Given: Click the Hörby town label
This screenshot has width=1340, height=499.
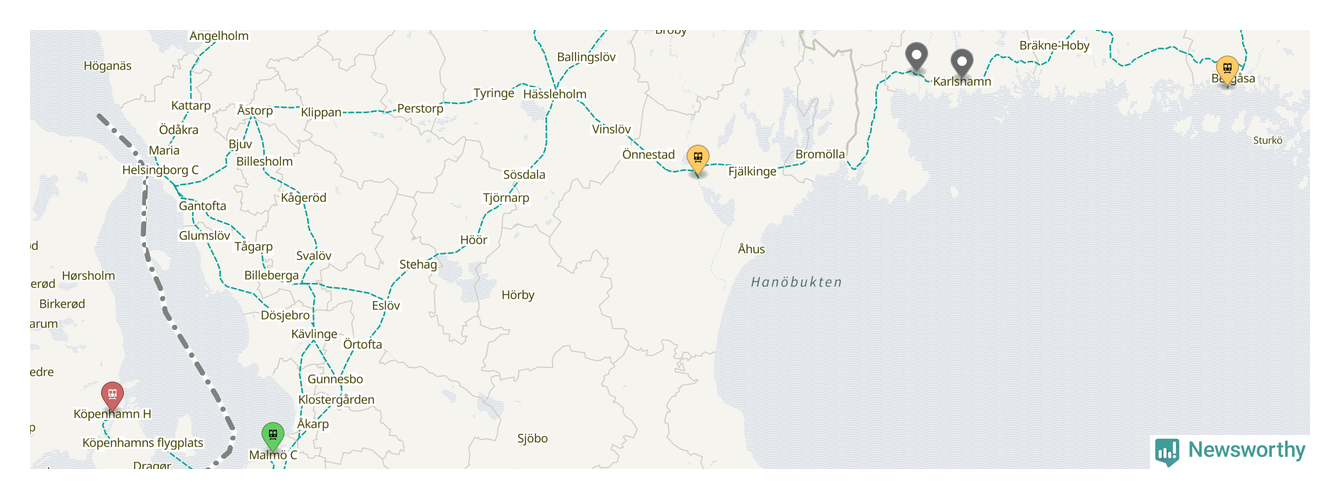Looking at the screenshot, I should click(x=518, y=295).
